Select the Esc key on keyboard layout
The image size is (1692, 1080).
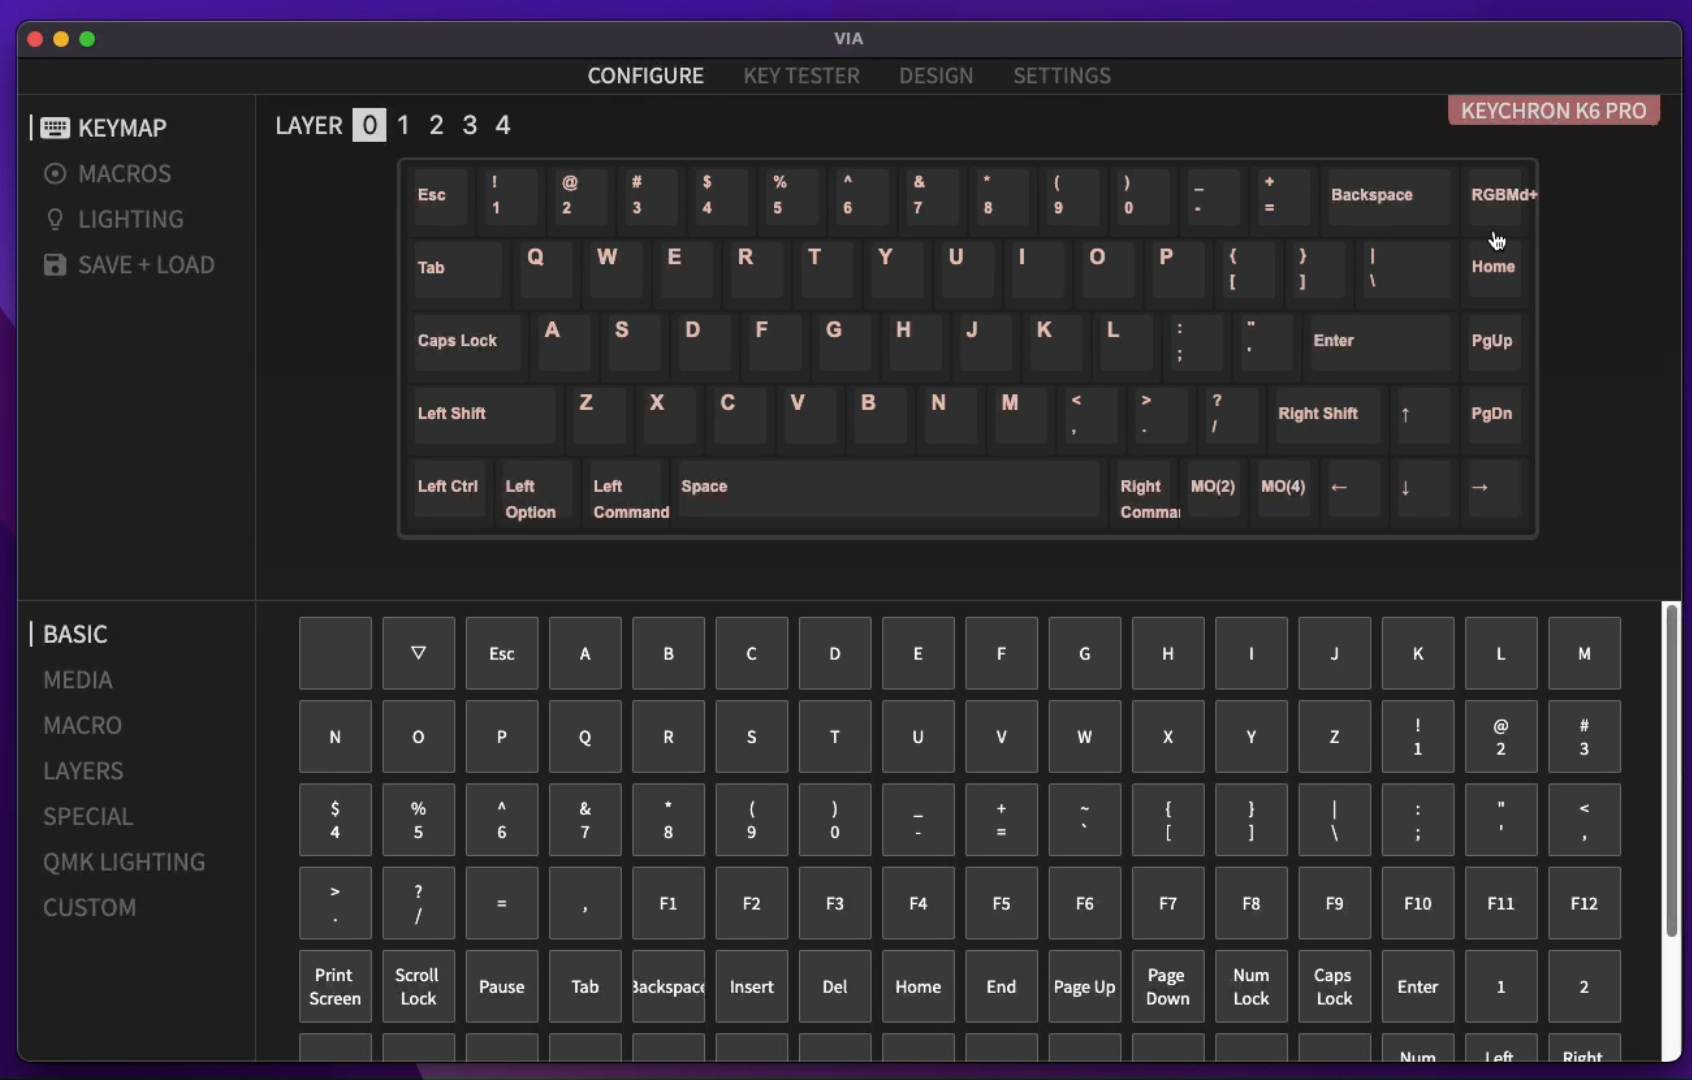tap(439, 195)
